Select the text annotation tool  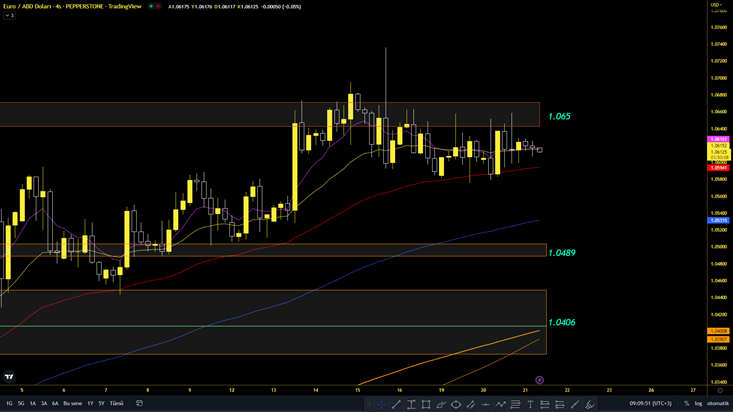[x=530, y=404]
